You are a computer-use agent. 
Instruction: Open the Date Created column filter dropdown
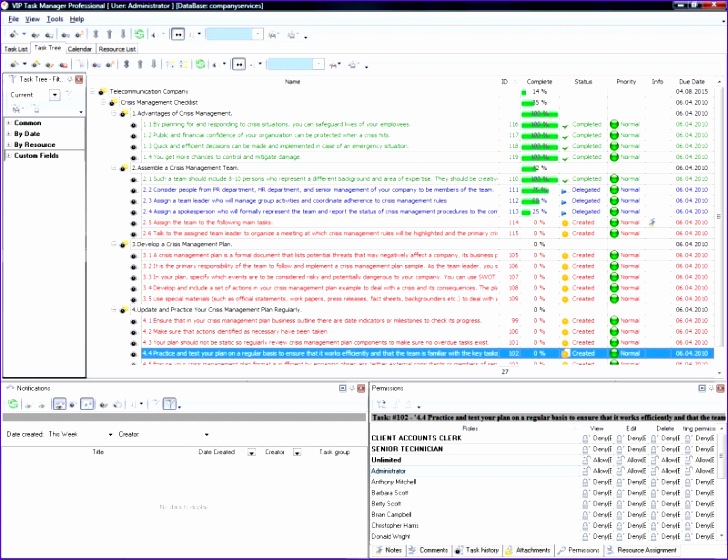point(251,452)
